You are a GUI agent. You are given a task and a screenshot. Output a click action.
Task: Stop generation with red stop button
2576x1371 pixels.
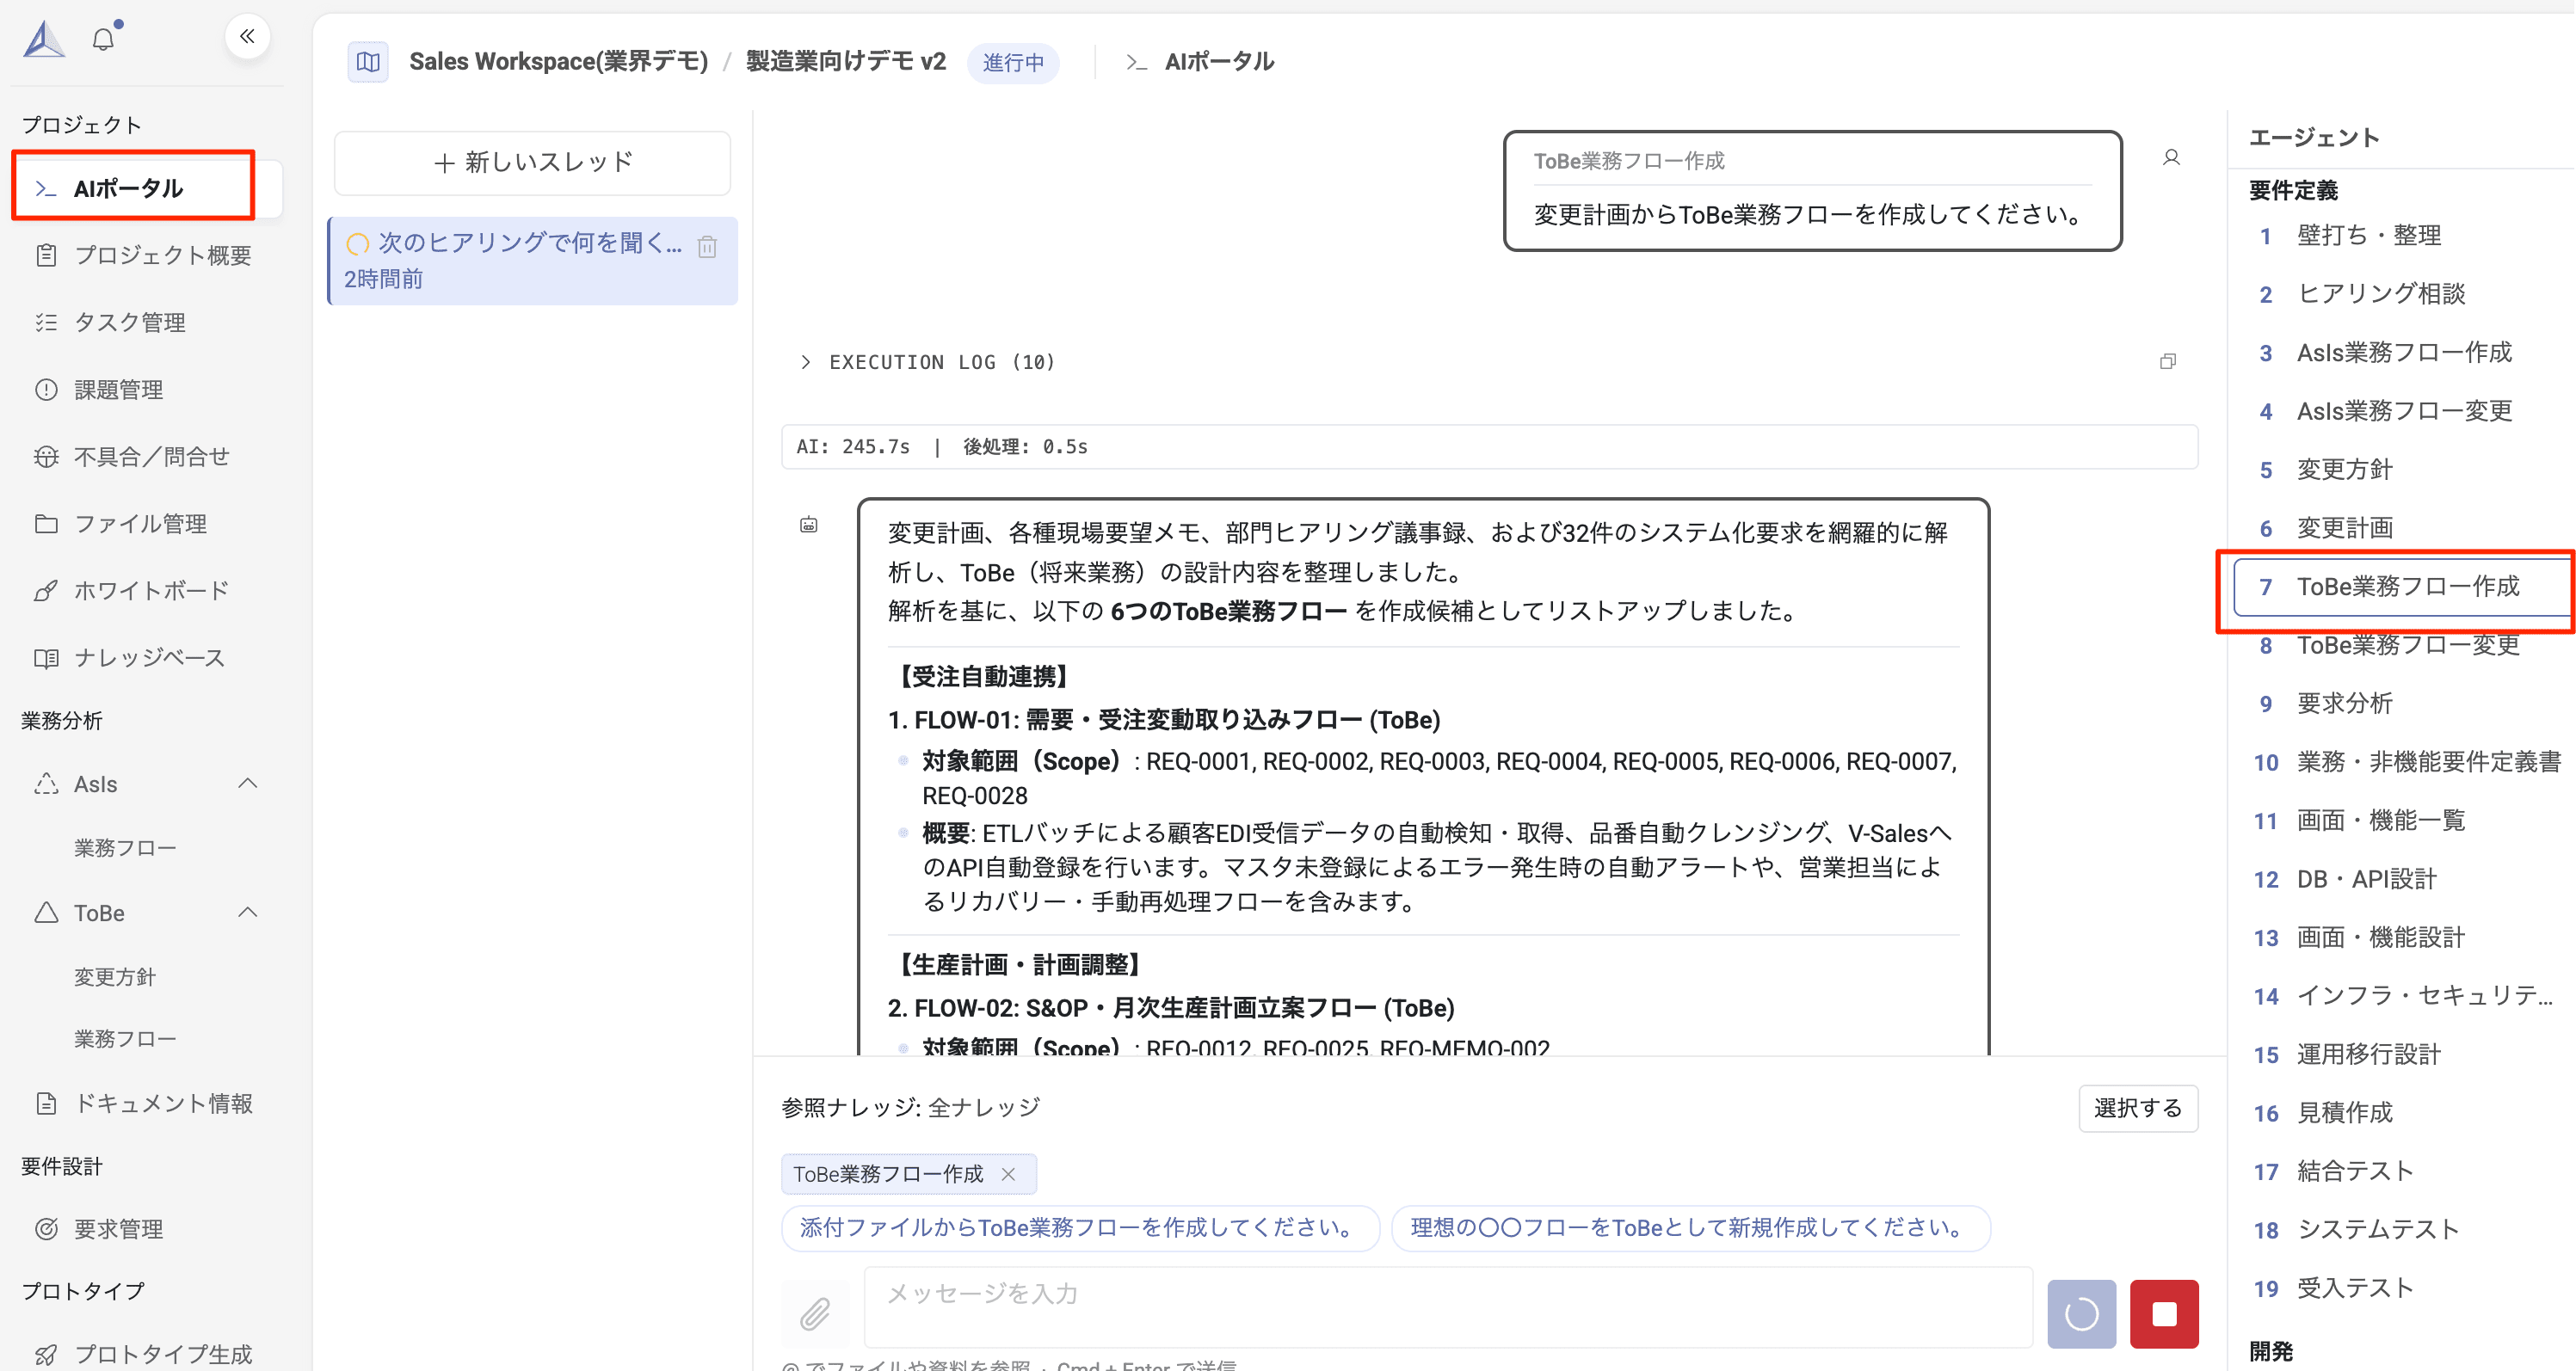pos(2164,1313)
